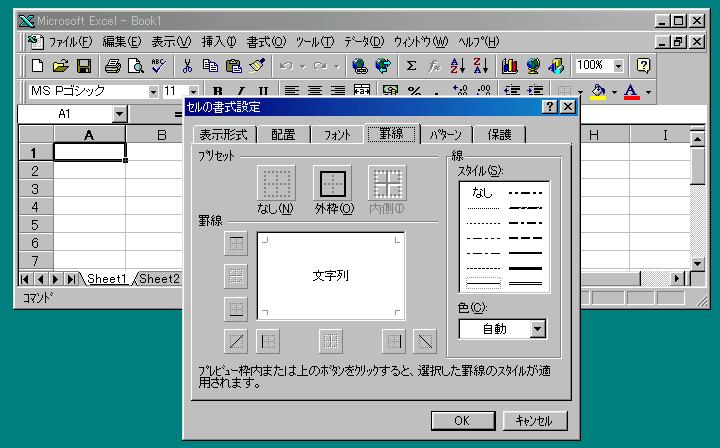Select the thickest solid line style
This screenshot has height=448, width=720.
525,268
